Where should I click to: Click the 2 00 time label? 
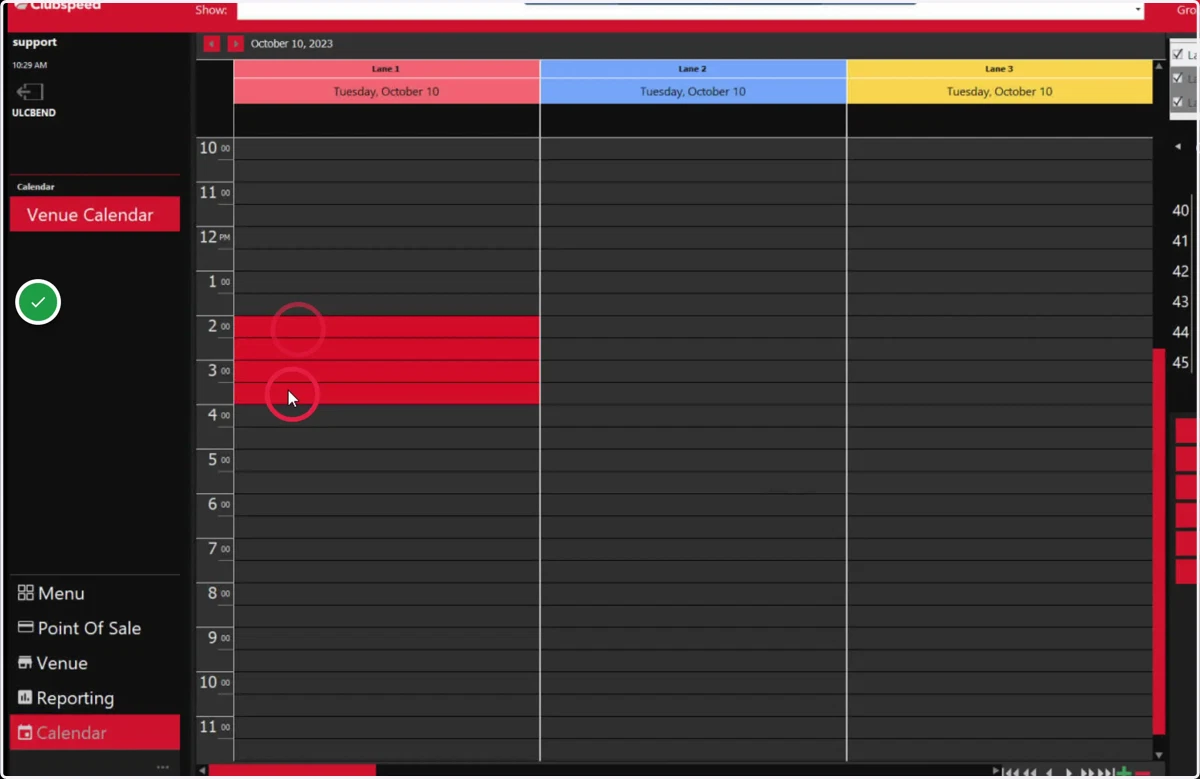[219, 326]
